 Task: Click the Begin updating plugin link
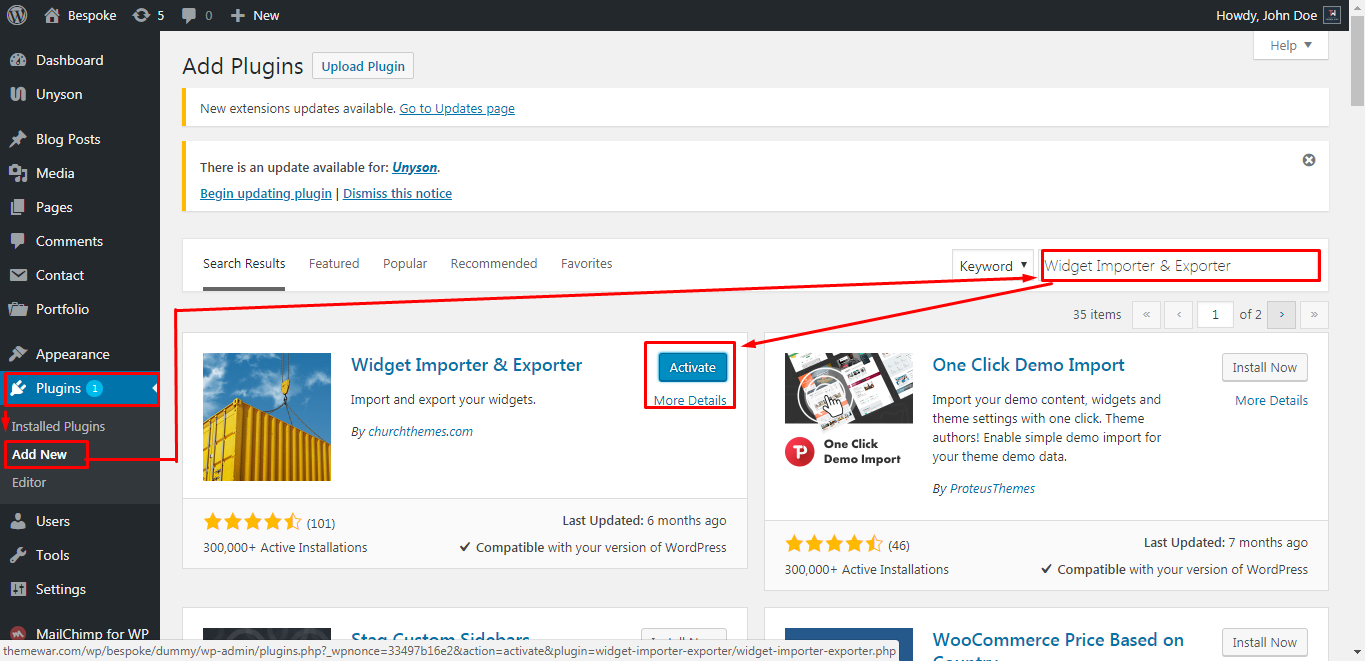tap(266, 193)
